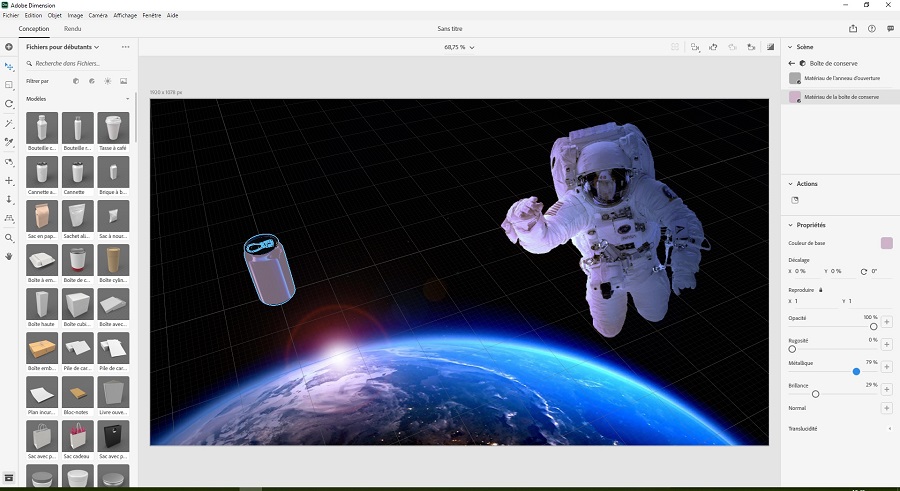This screenshot has height=491, width=900.
Task: Select the Dolly camera tool
Action: tap(9, 199)
